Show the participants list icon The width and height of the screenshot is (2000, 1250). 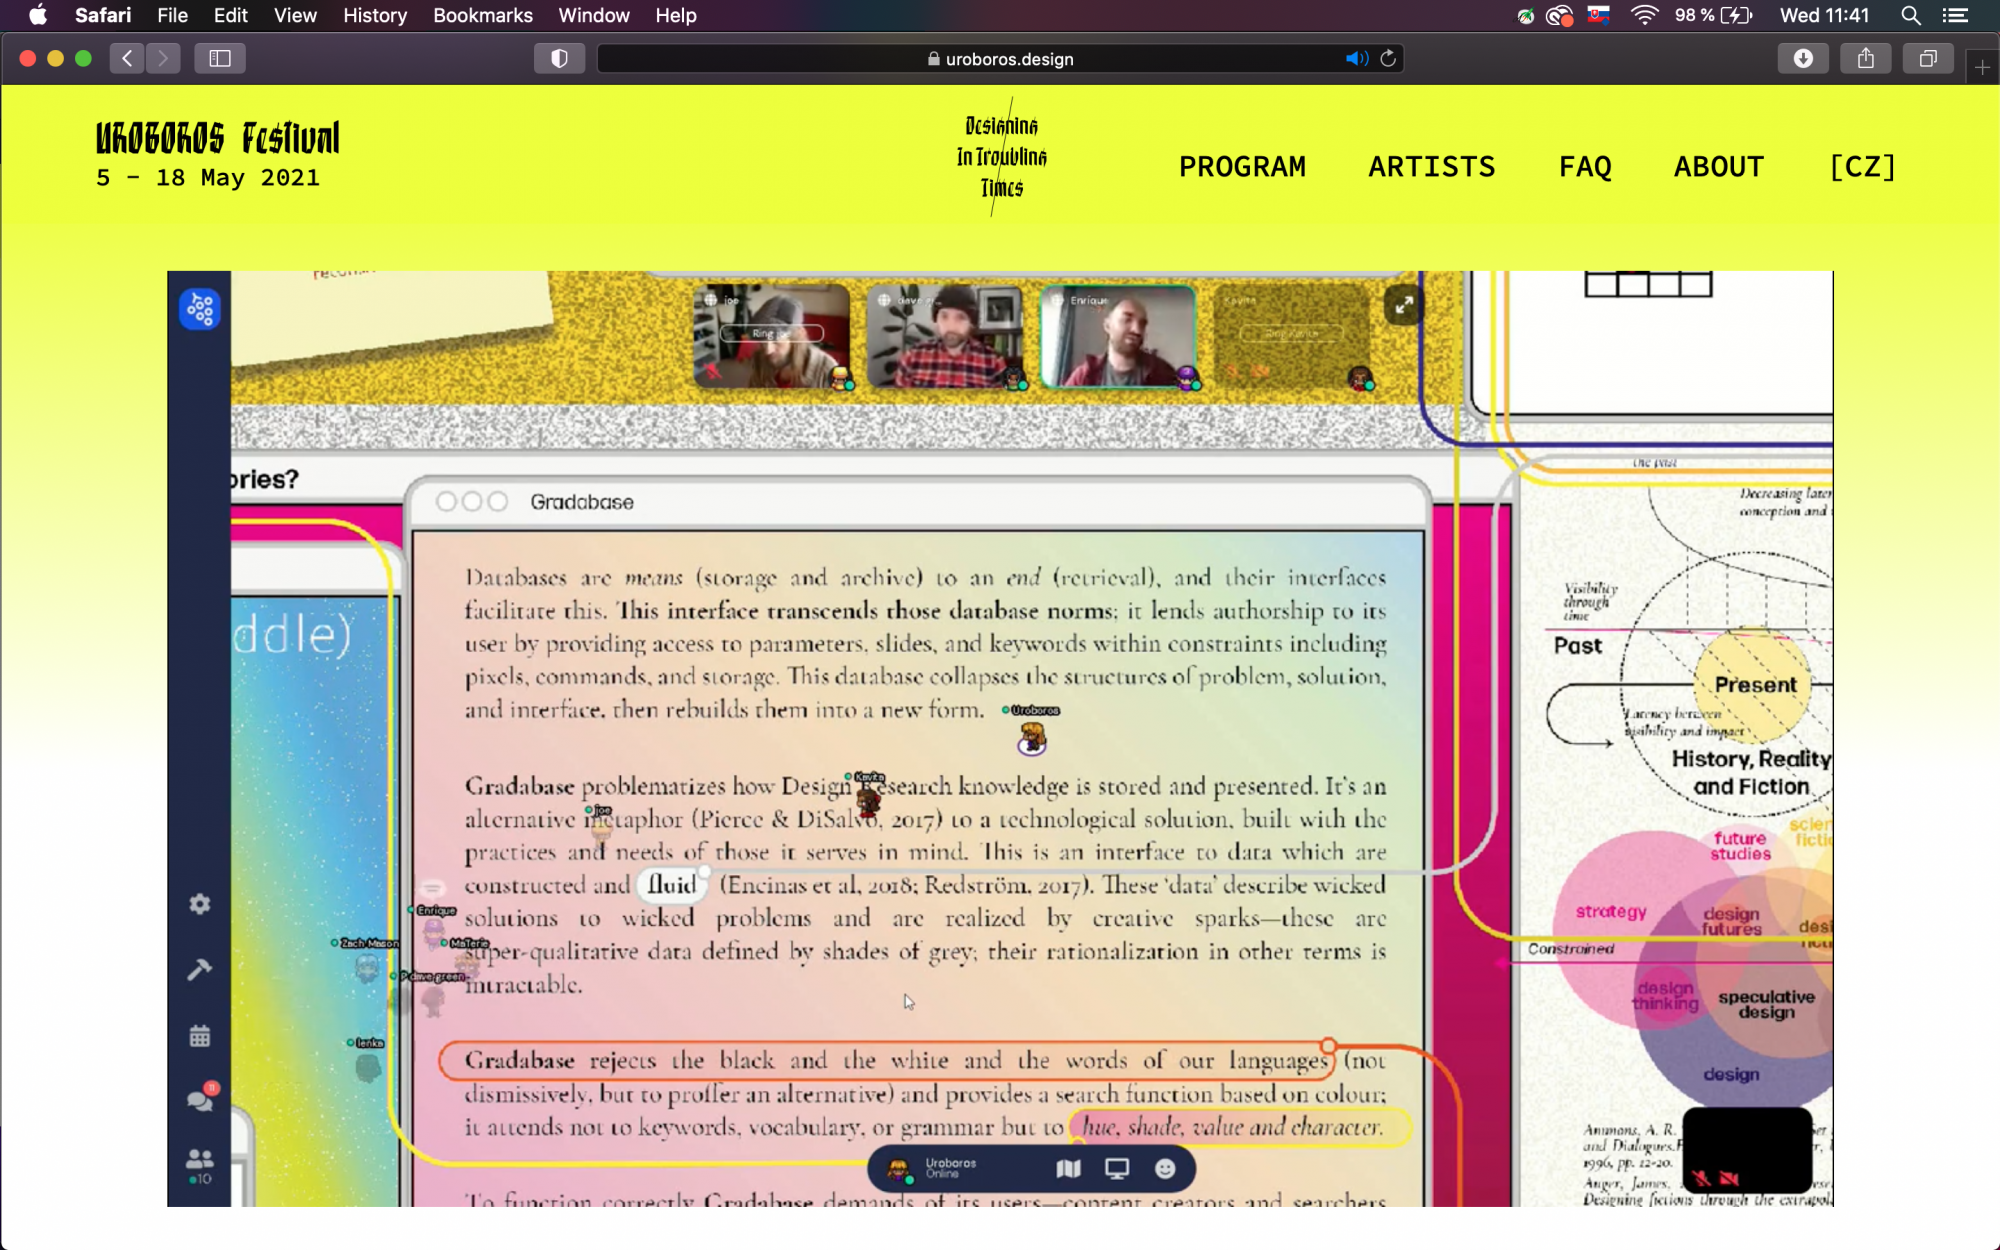click(200, 1162)
